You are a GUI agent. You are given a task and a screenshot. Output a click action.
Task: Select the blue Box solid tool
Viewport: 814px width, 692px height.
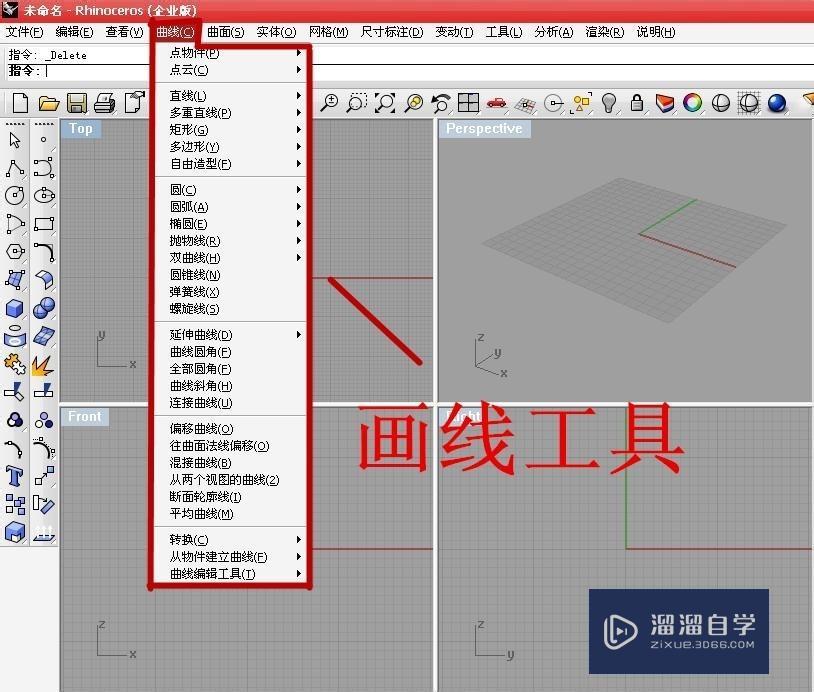[x=15, y=308]
